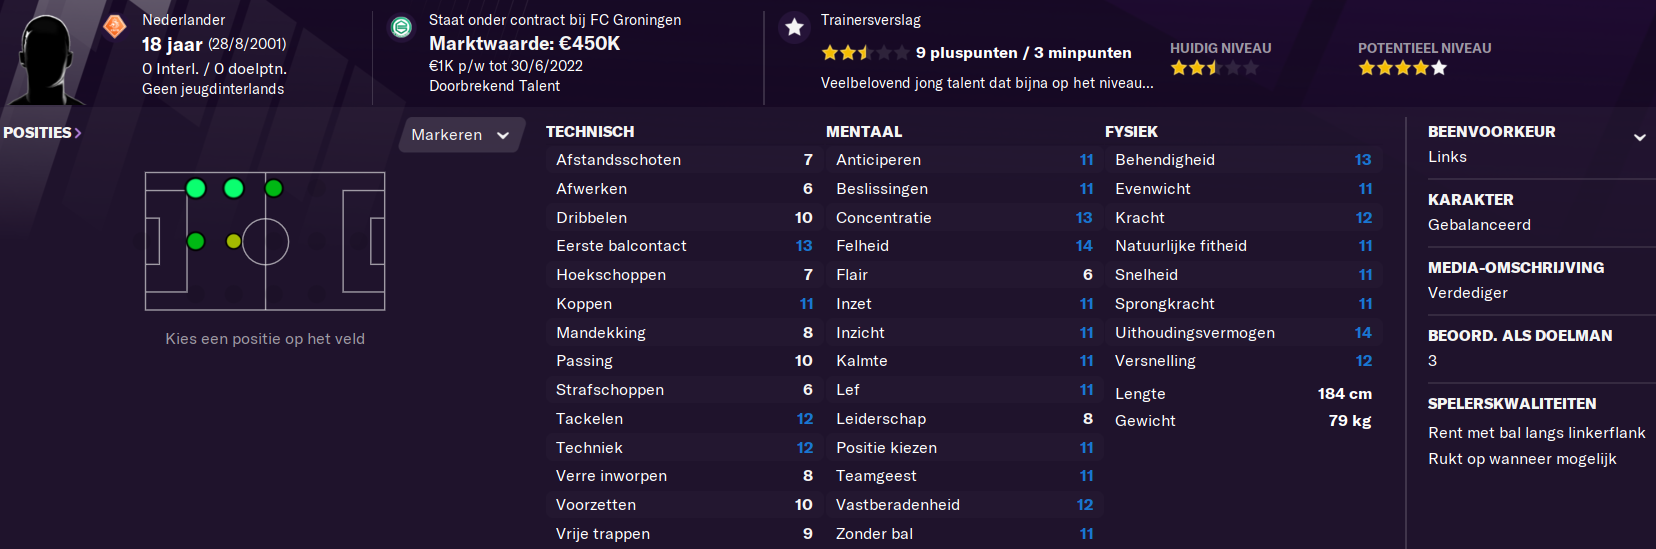Click the Huidig Niveau star rating
Image resolution: width=1656 pixels, height=549 pixels.
tap(1214, 68)
